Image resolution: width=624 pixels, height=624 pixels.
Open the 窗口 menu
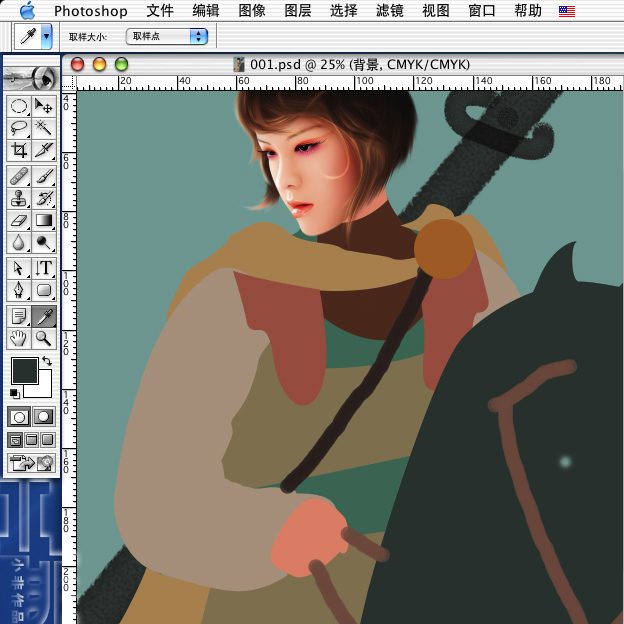(482, 11)
